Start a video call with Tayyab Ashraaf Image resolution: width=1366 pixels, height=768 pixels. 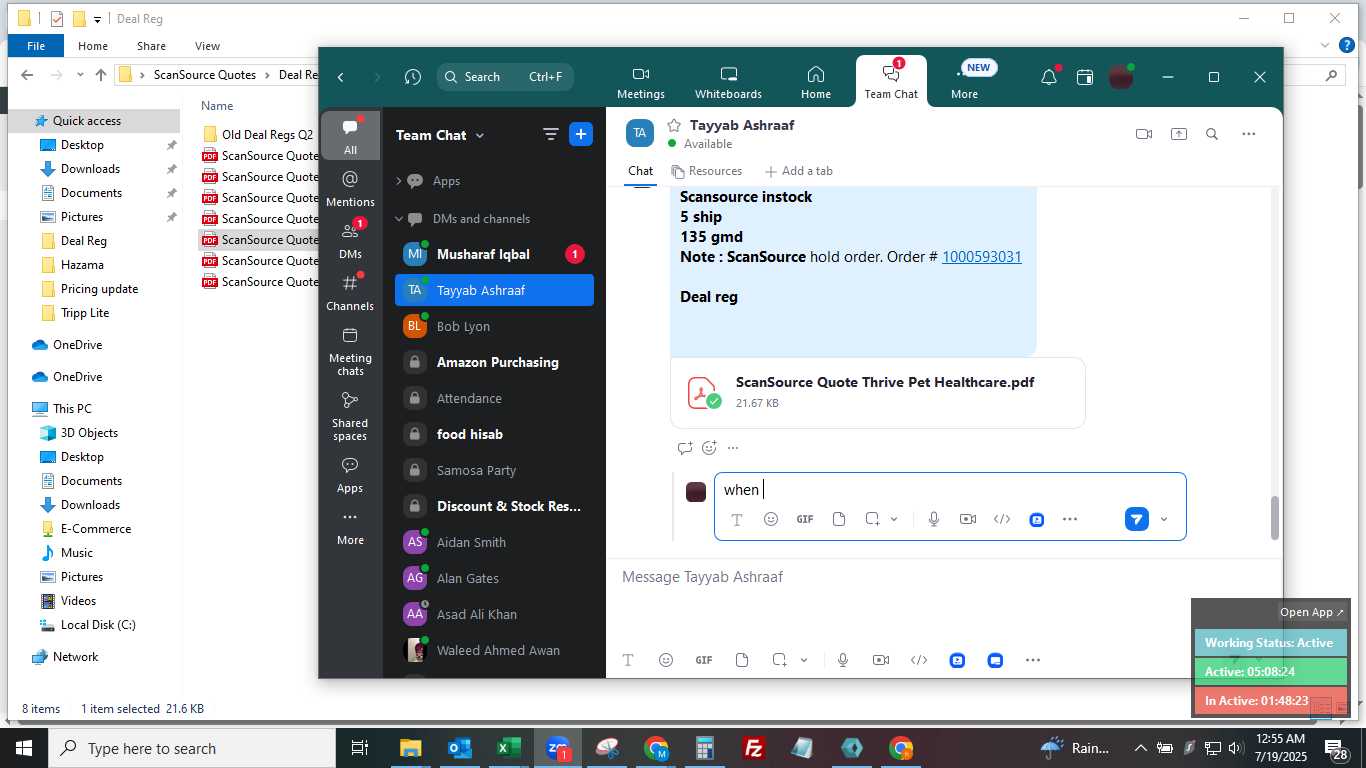[x=1144, y=134]
